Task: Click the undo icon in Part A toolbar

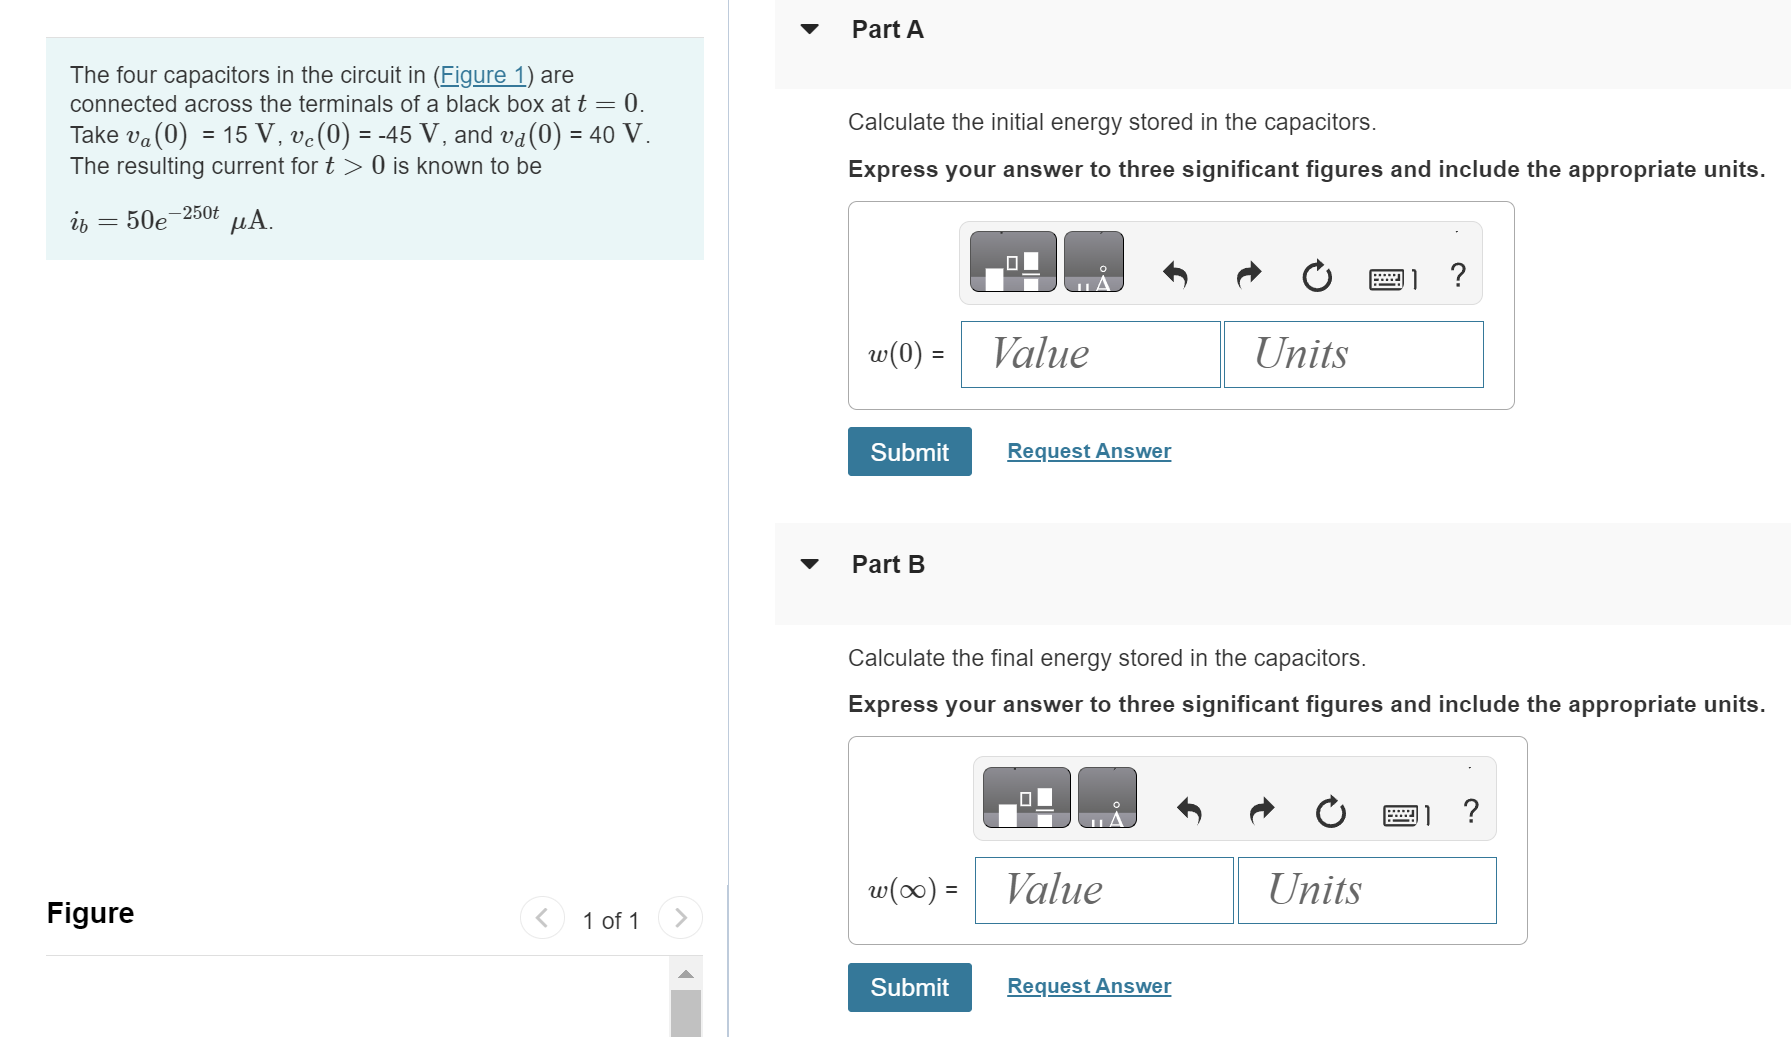Action: click(1175, 275)
